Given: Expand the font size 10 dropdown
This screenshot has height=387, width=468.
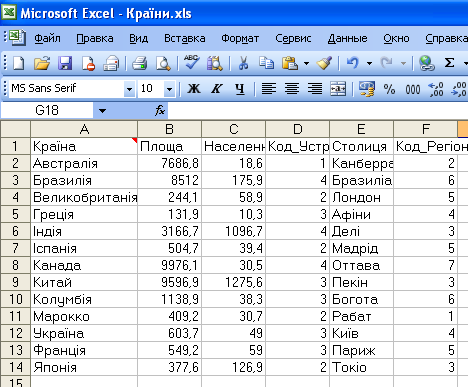Looking at the screenshot, I should click(169, 89).
